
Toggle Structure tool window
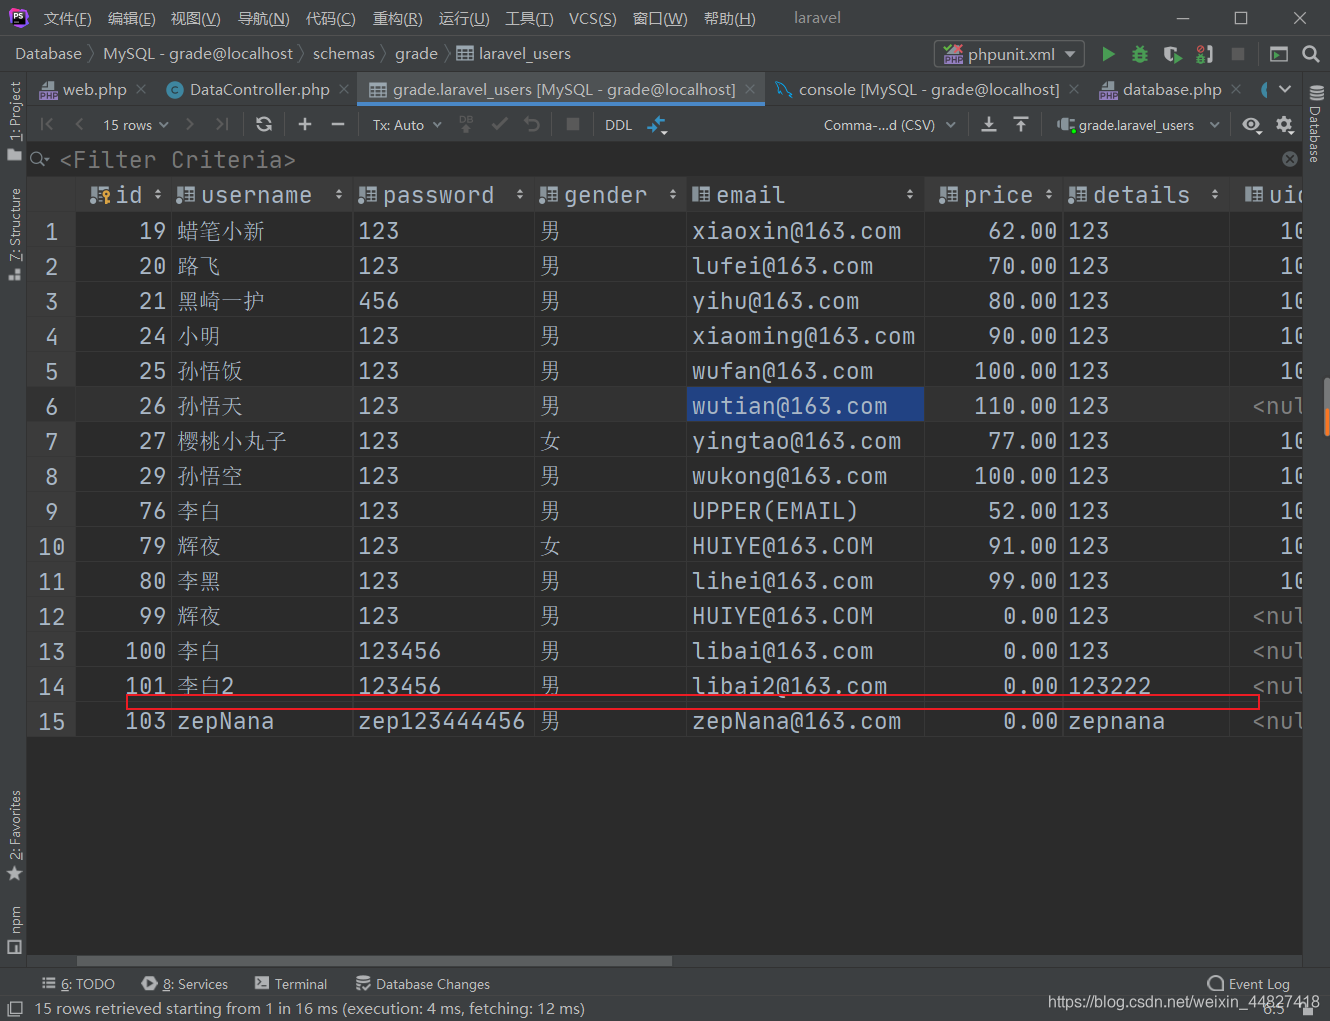[14, 234]
